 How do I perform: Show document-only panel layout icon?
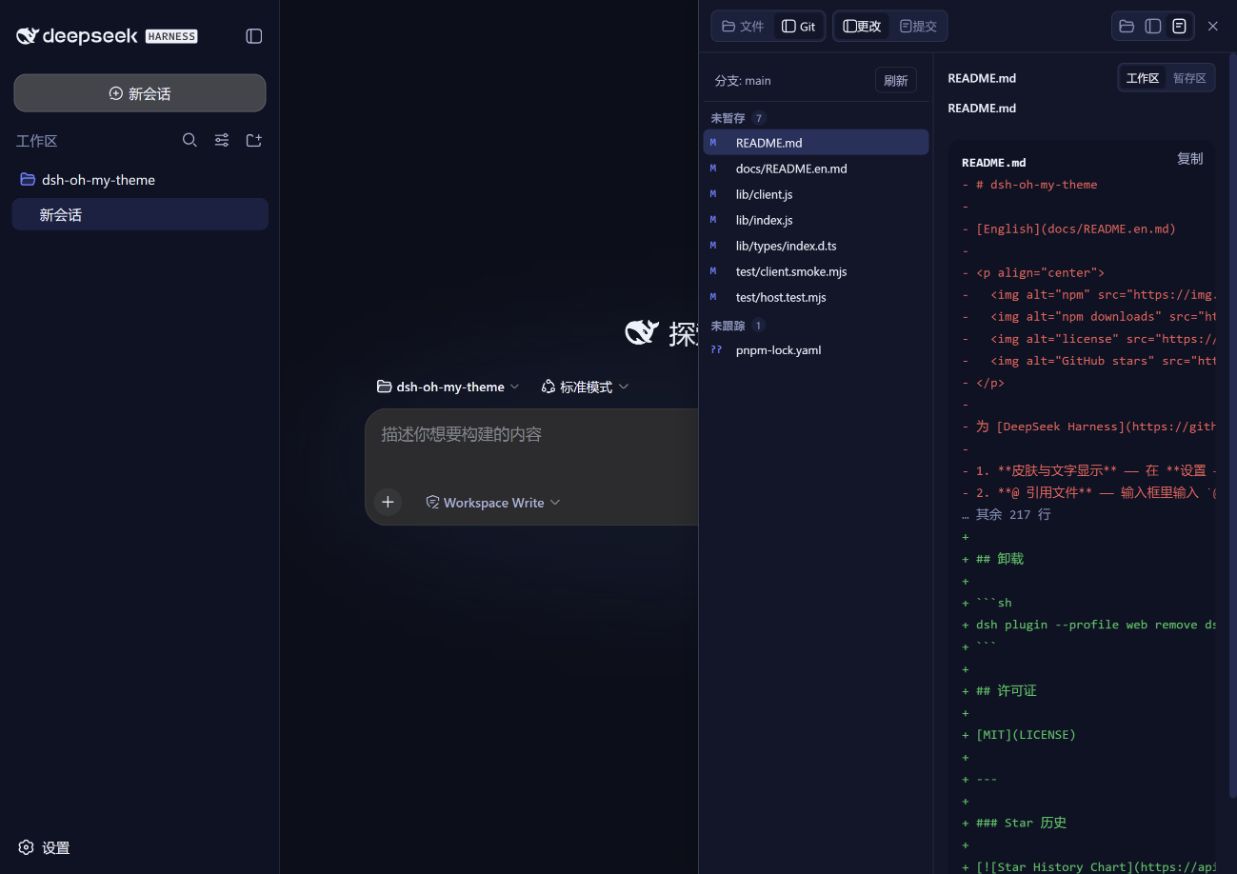(1179, 26)
